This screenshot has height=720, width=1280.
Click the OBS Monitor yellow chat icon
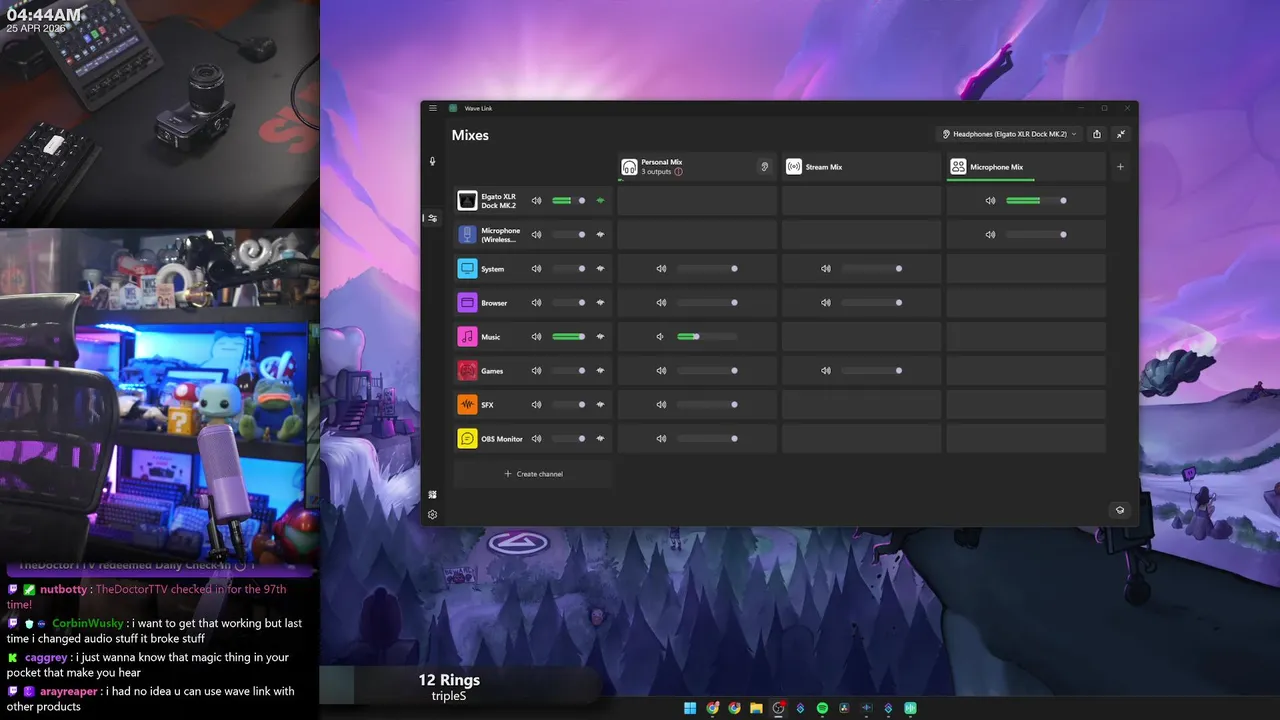point(467,439)
